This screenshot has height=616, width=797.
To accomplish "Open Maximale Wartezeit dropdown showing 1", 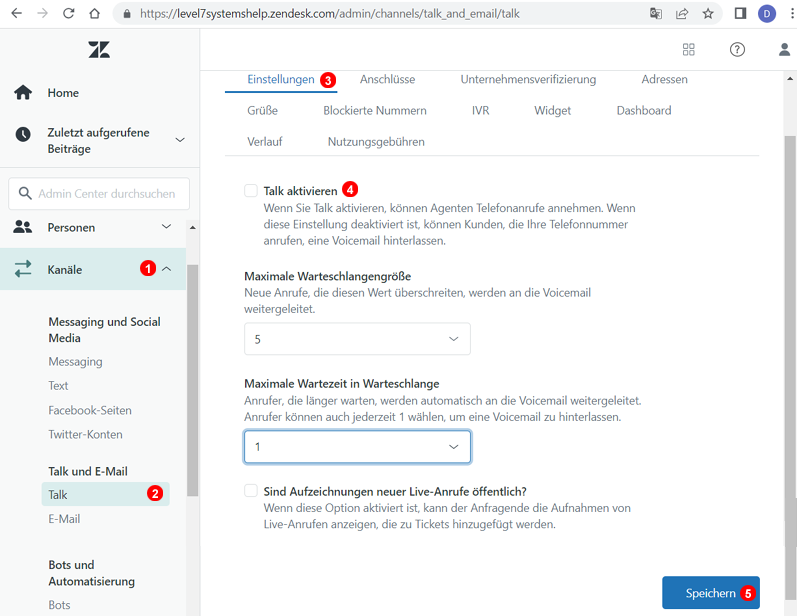I will 357,447.
